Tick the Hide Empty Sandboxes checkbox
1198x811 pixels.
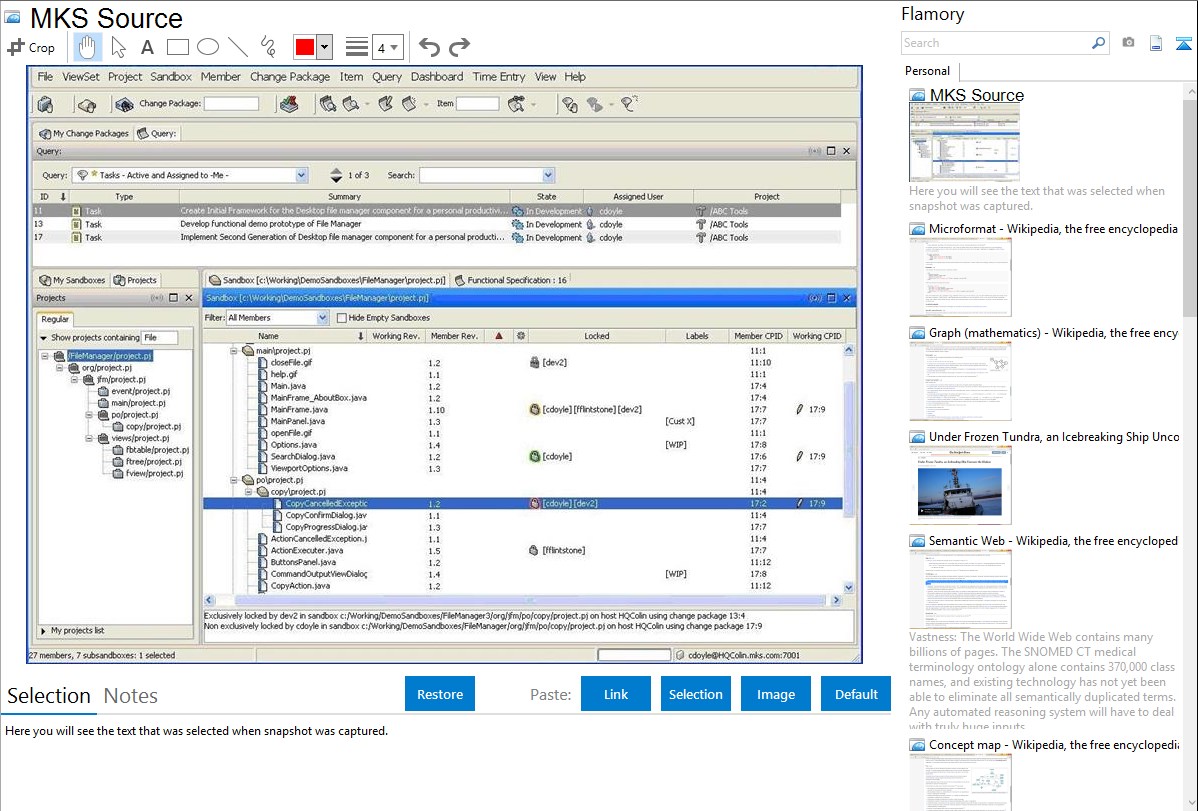341,318
